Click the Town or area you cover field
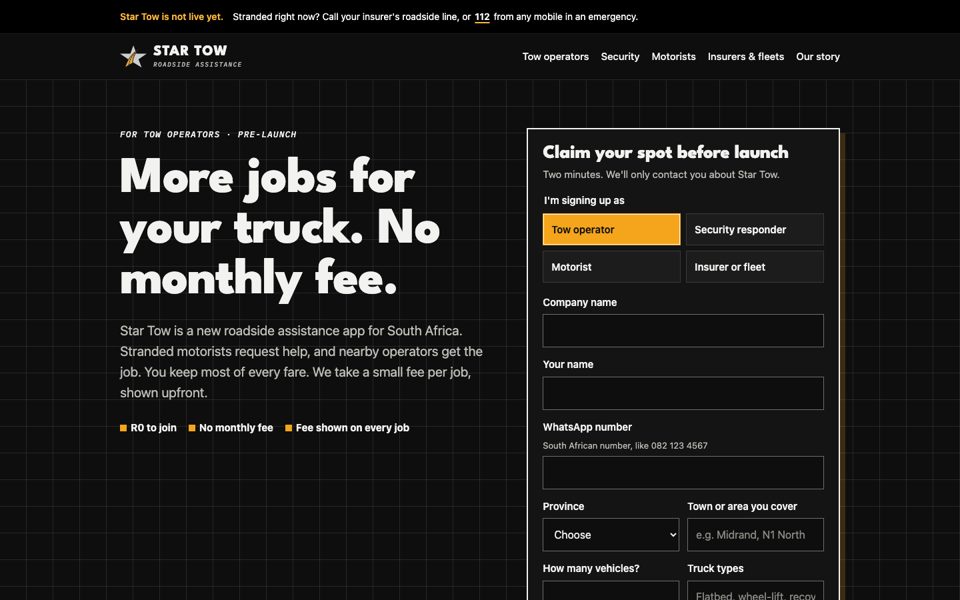Image resolution: width=960 pixels, height=600 pixels. pyautogui.click(x=755, y=534)
